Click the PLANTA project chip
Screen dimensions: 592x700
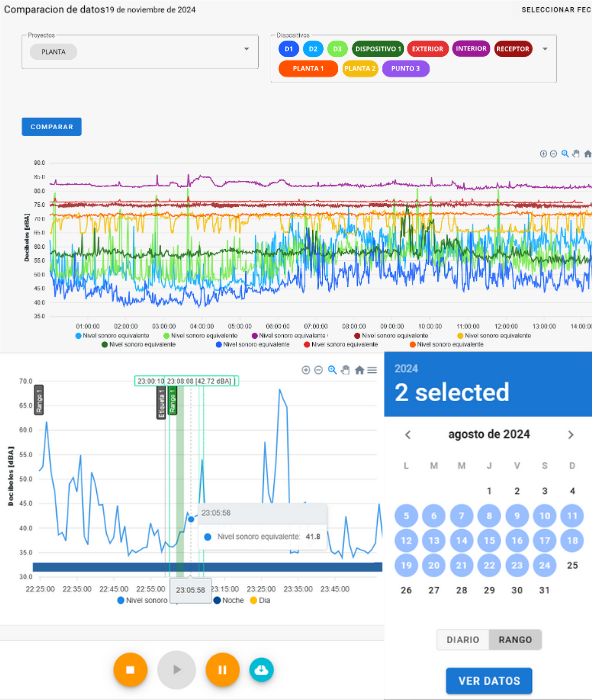pyautogui.click(x=54, y=52)
